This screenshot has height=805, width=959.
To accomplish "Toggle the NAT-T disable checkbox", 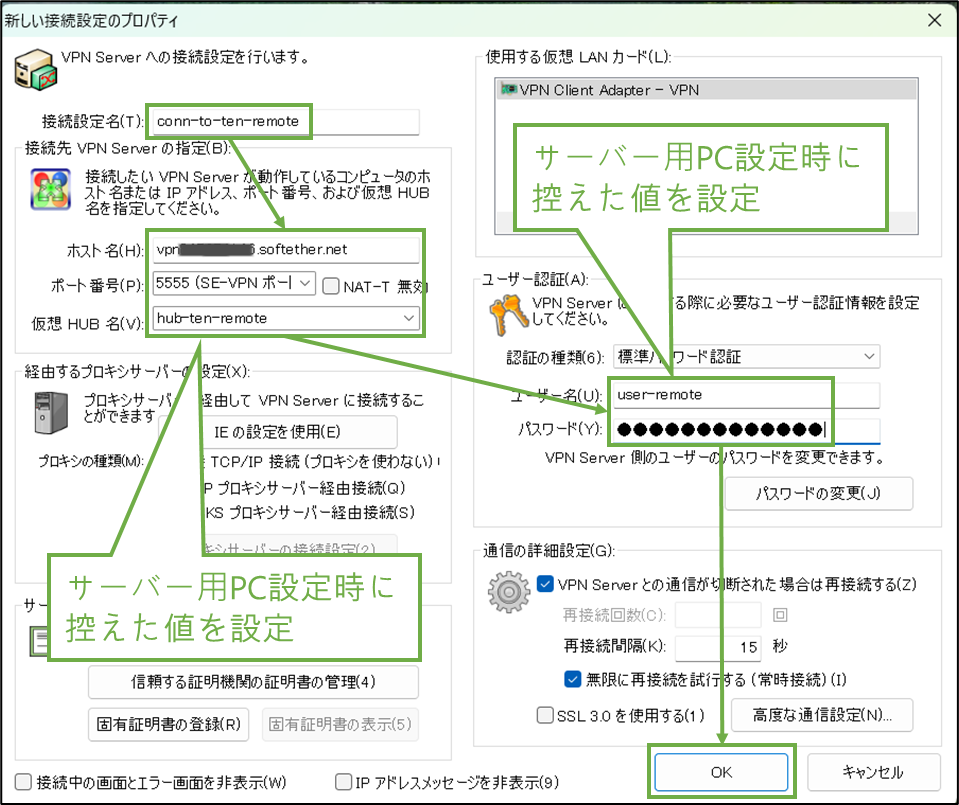I will (331, 286).
